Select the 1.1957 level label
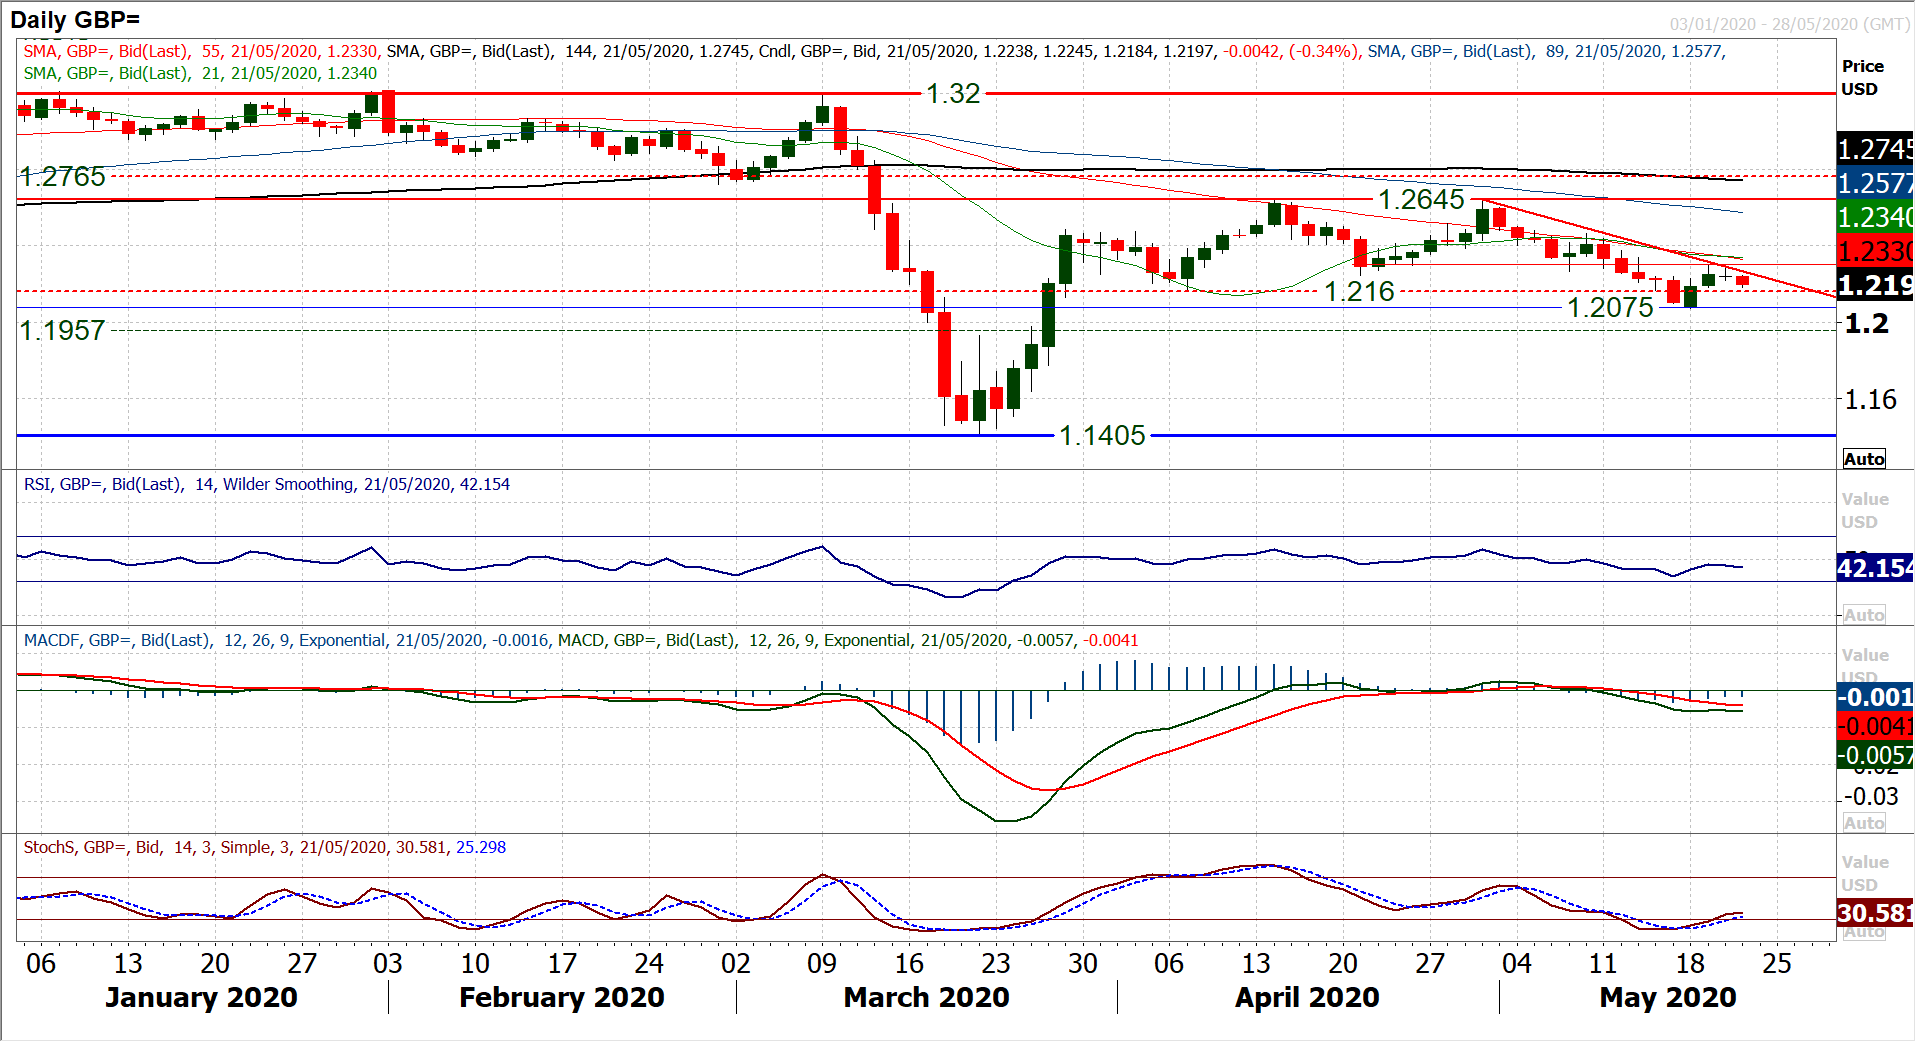Viewport: 1916px width, 1042px height. pos(63,331)
